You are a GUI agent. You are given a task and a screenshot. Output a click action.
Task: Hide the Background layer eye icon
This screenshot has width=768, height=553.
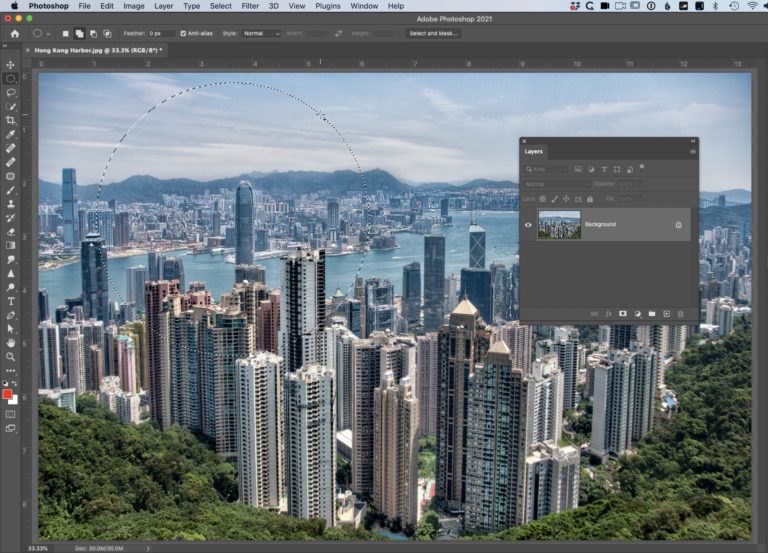click(x=528, y=225)
